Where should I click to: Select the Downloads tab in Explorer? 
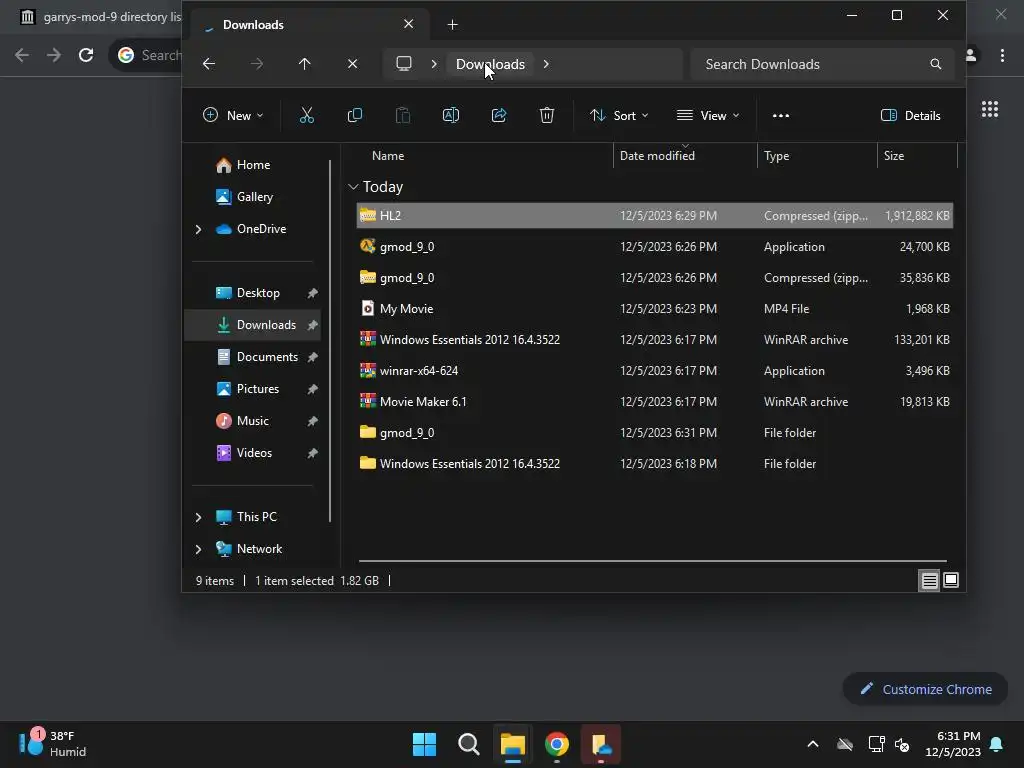pyautogui.click(x=309, y=25)
